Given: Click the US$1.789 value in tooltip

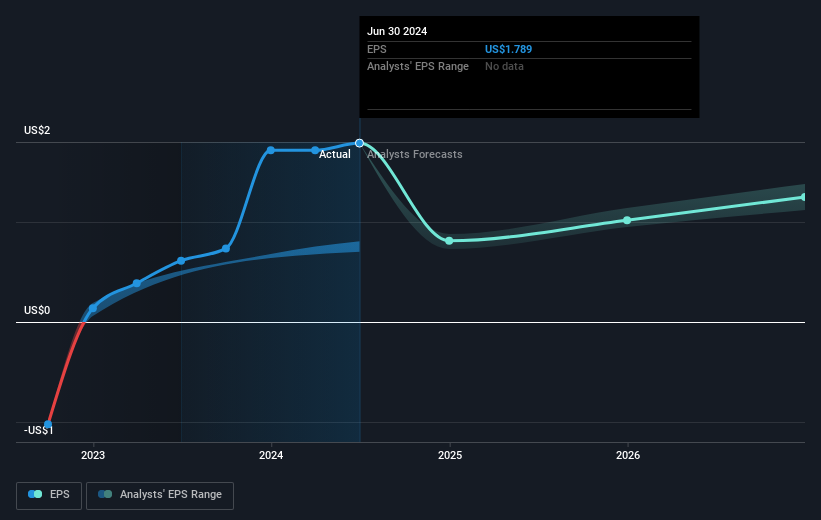Looking at the screenshot, I should [508, 49].
